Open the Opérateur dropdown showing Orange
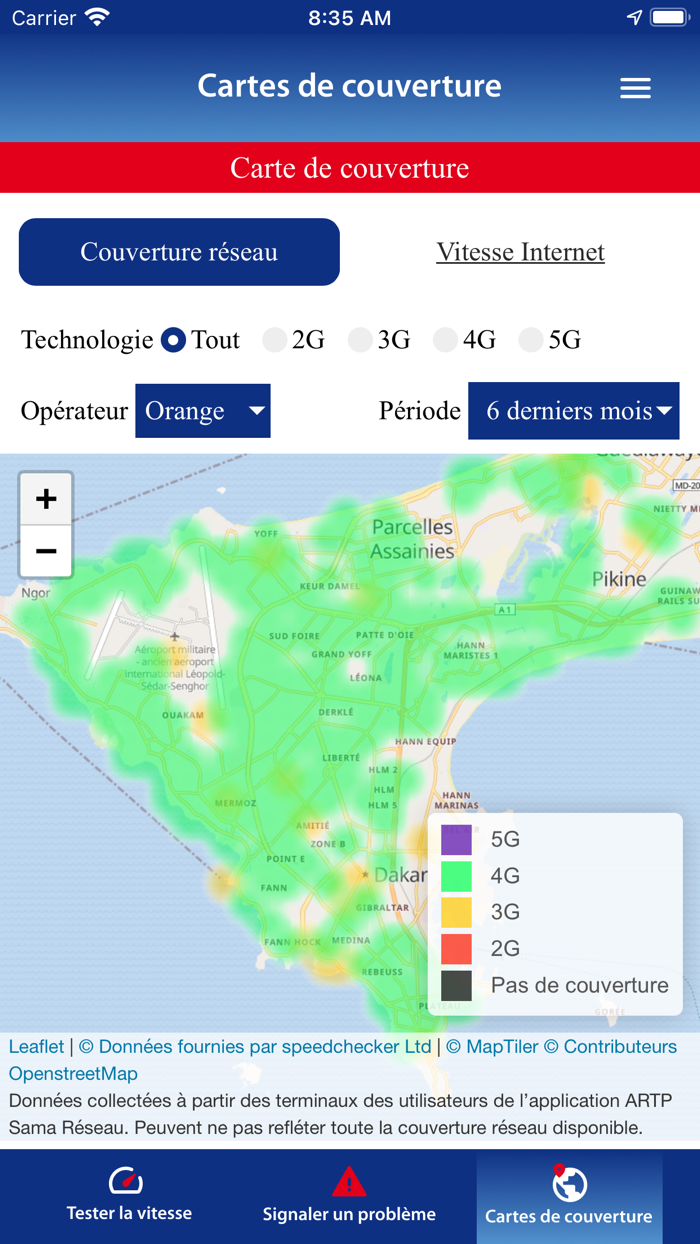This screenshot has height=1244, width=700. pos(203,411)
